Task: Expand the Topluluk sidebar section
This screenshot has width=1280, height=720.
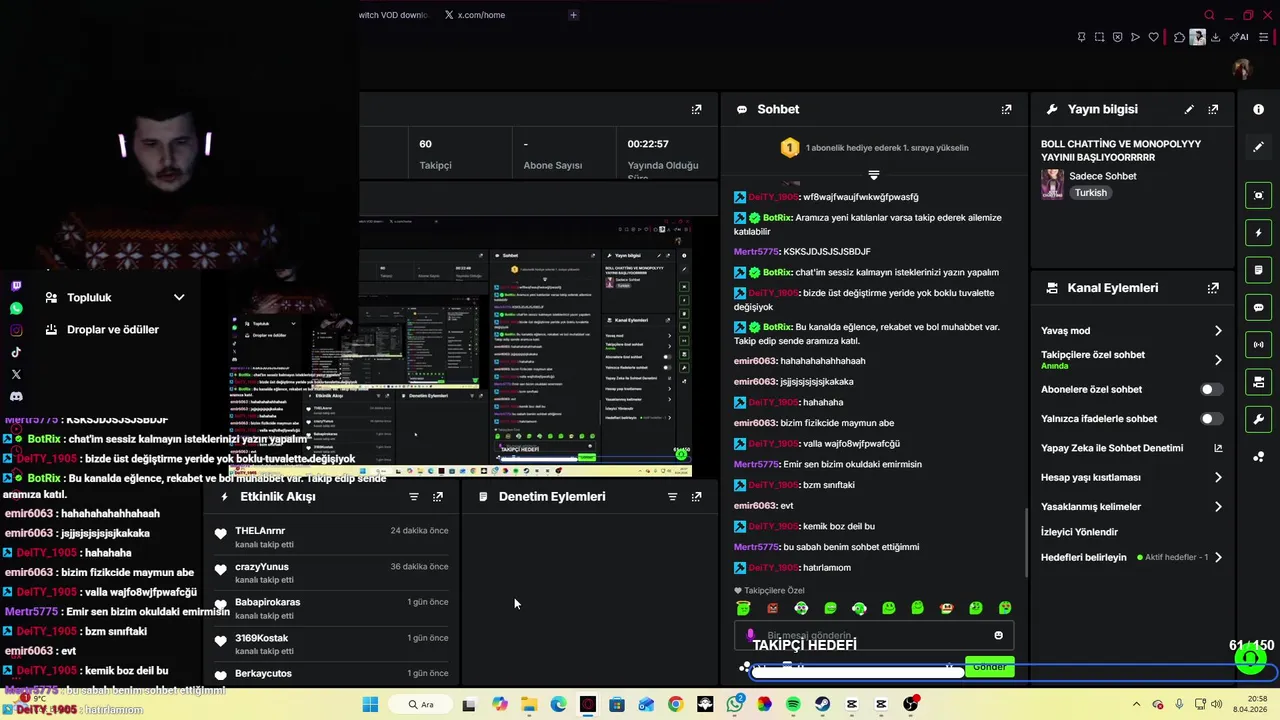Action: 179,297
